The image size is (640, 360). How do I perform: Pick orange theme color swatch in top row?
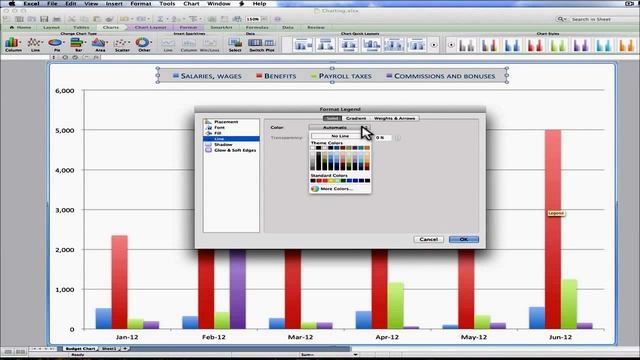[x=367, y=148]
